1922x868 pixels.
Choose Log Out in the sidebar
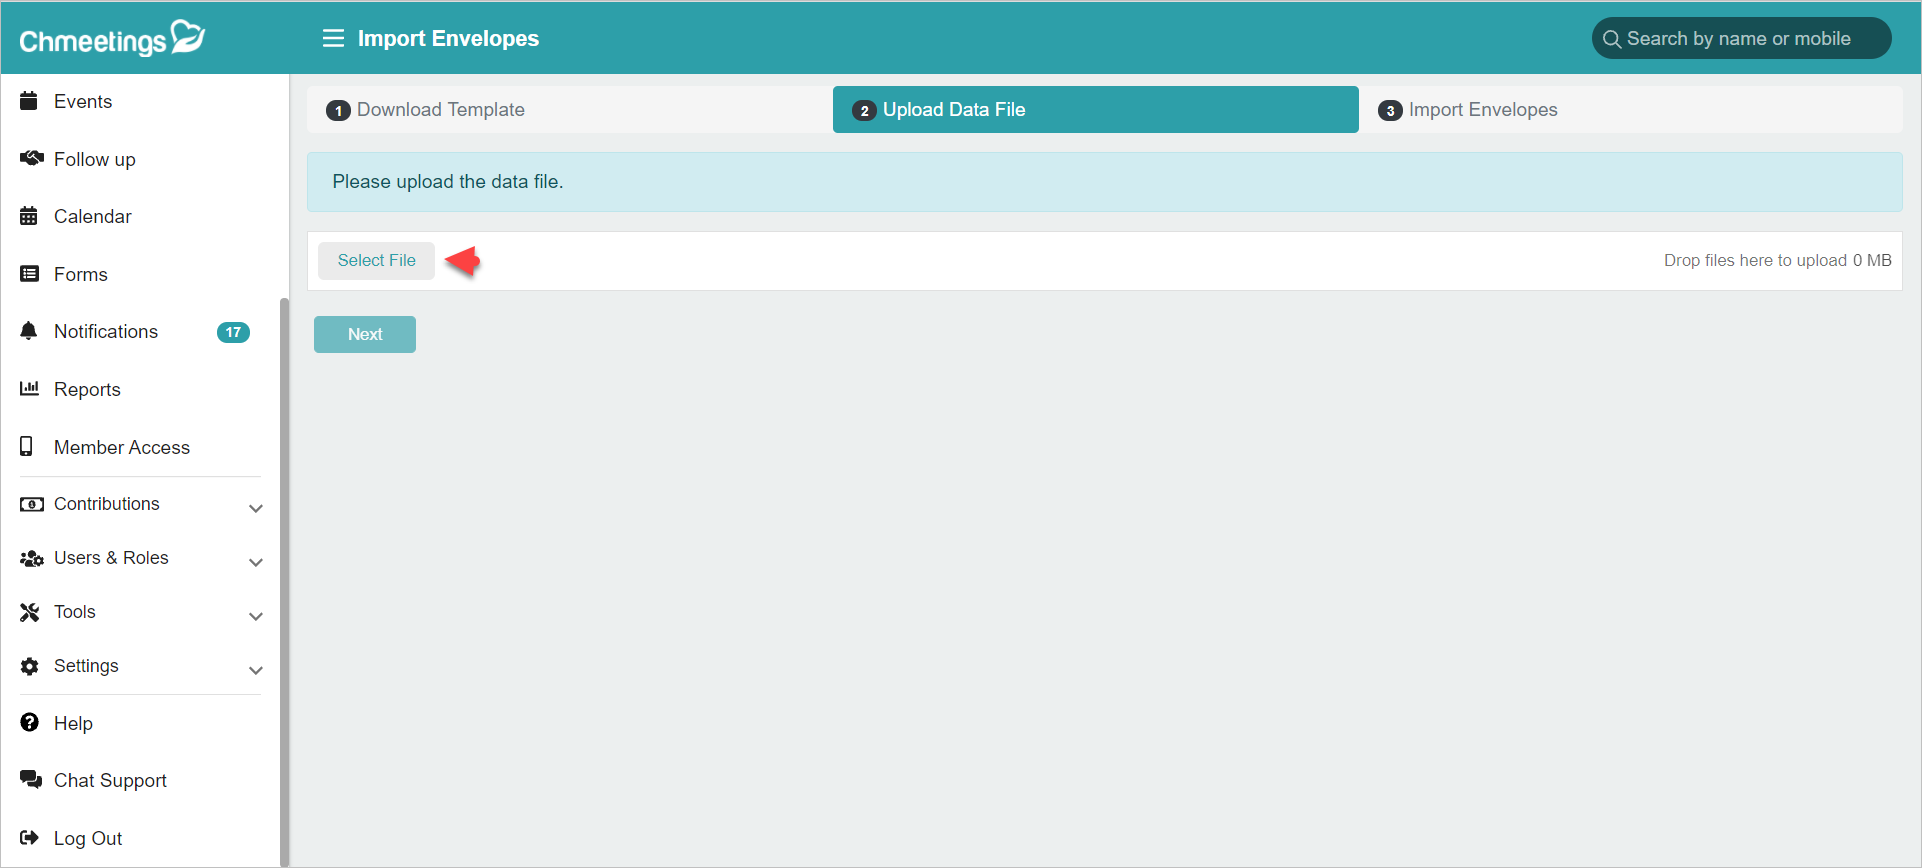point(88,838)
